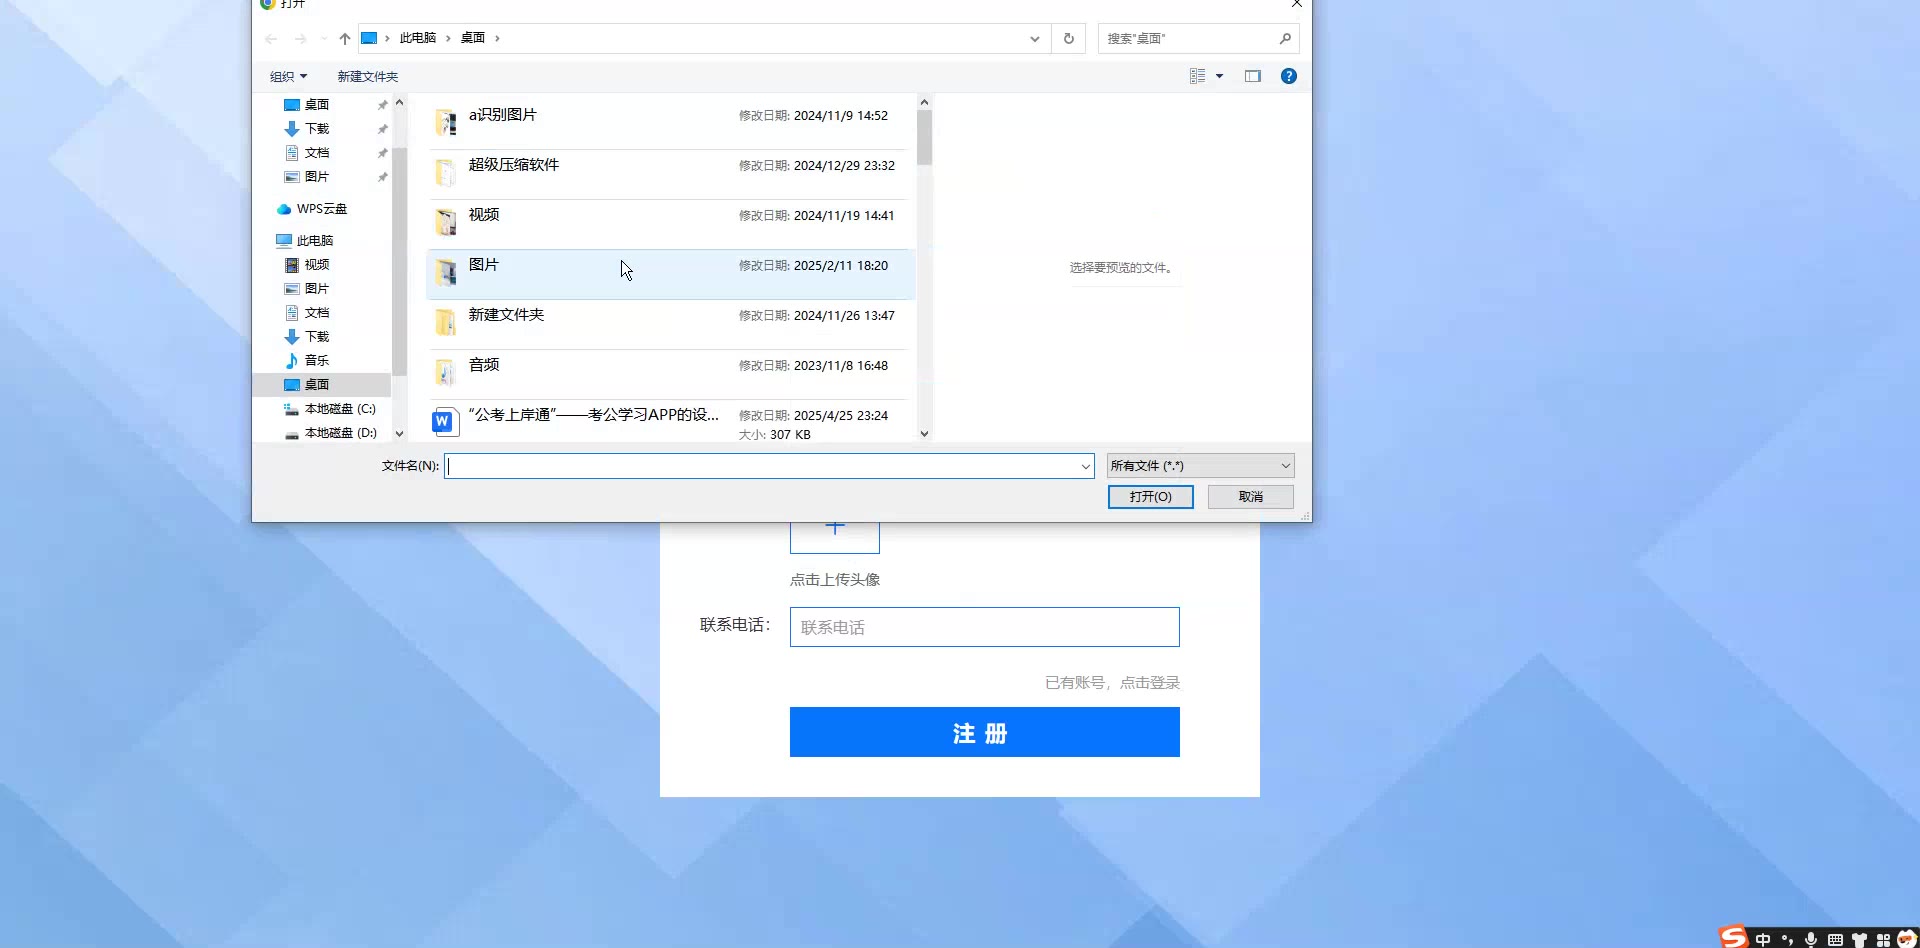Screen dimensions: 1920x948
Task: Open the 文件名 history dropdown arrow
Action: 1085,466
